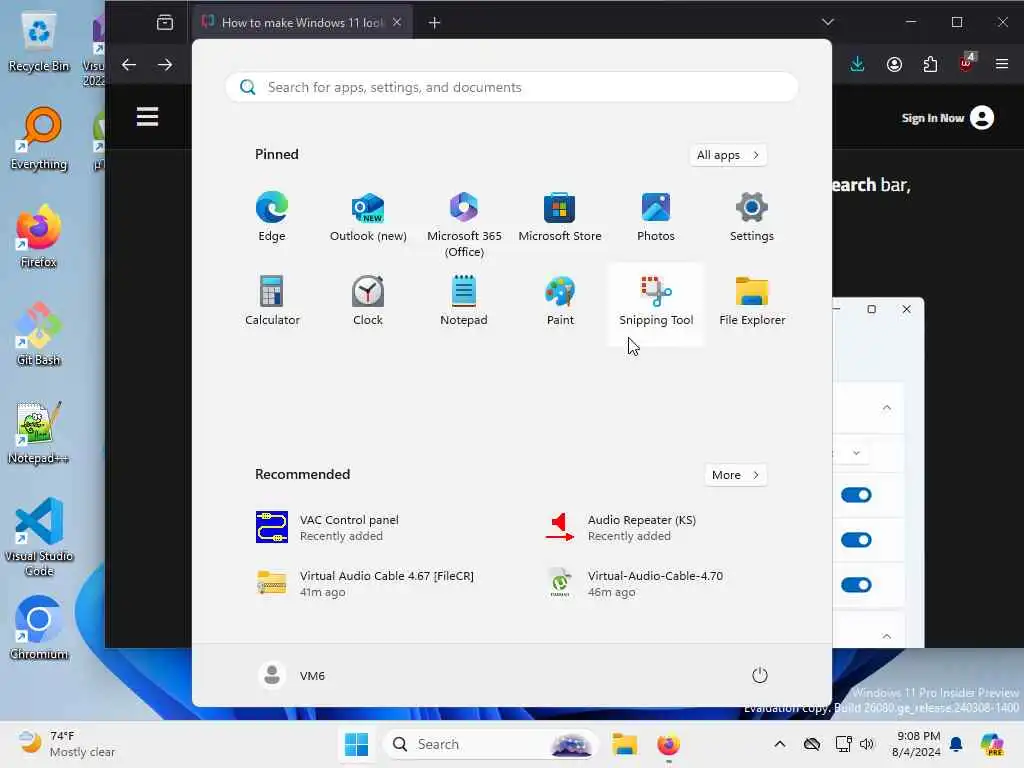Viewport: 1024px width, 768px height.
Task: Select the Visual Studio Code desktop shortcut
Action: click(39, 537)
